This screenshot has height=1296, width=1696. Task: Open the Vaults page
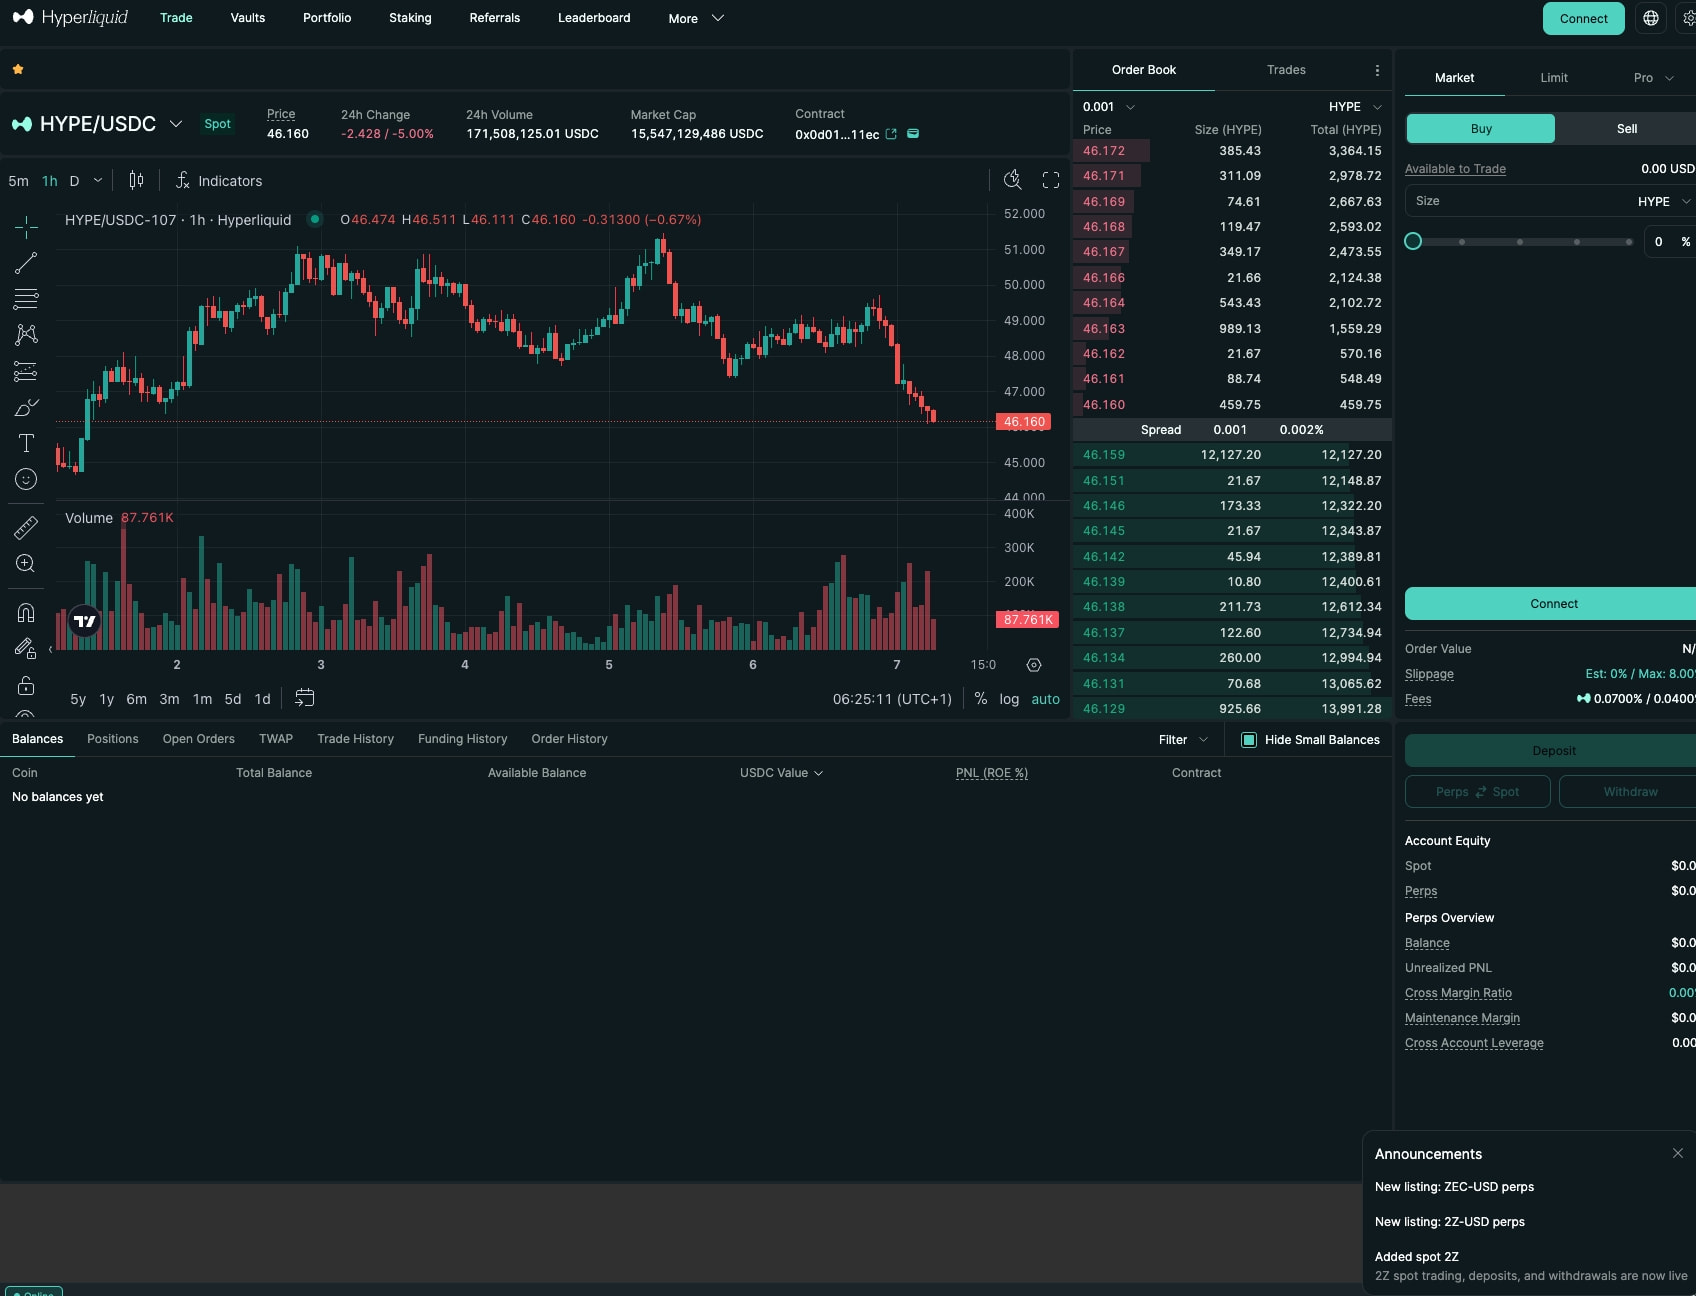[x=248, y=17]
